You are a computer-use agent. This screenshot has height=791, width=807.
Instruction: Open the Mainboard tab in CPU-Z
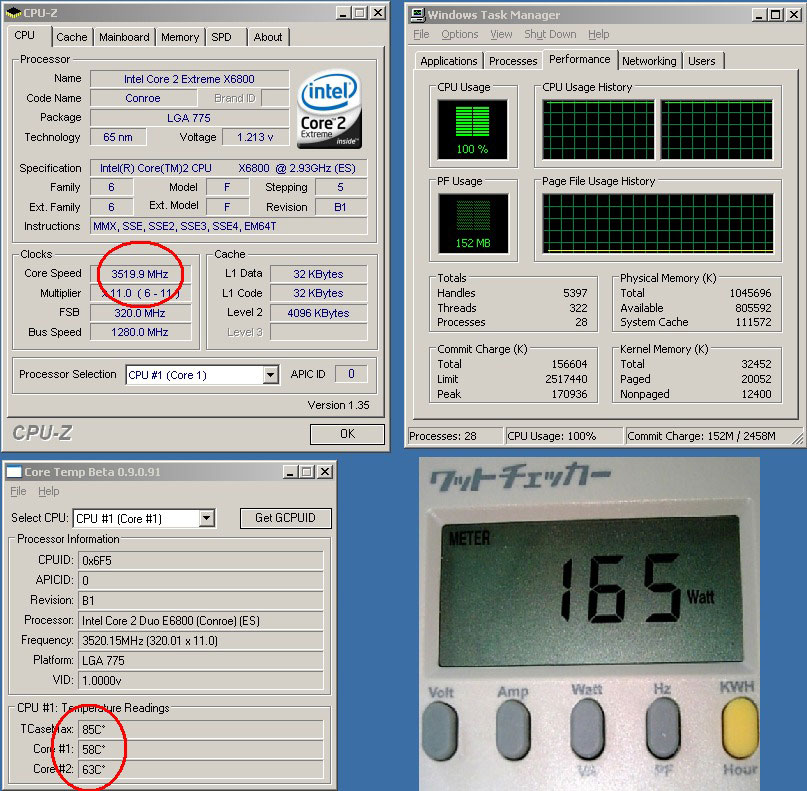124,37
